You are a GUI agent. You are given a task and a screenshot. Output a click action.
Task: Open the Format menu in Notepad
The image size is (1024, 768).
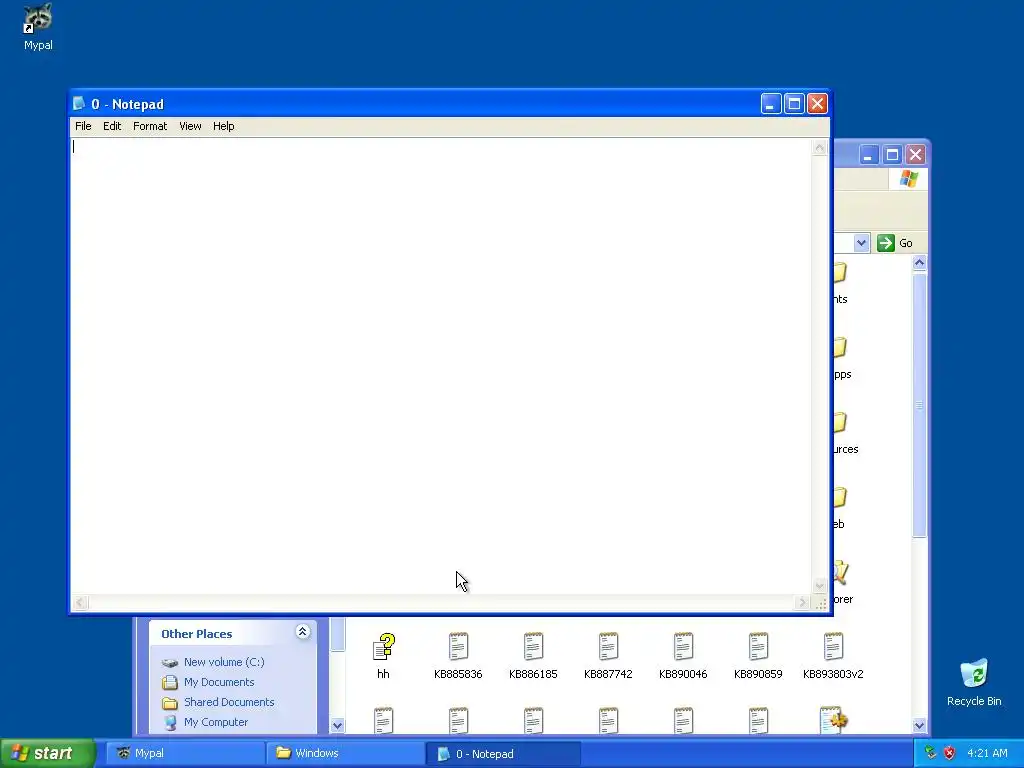tap(150, 126)
